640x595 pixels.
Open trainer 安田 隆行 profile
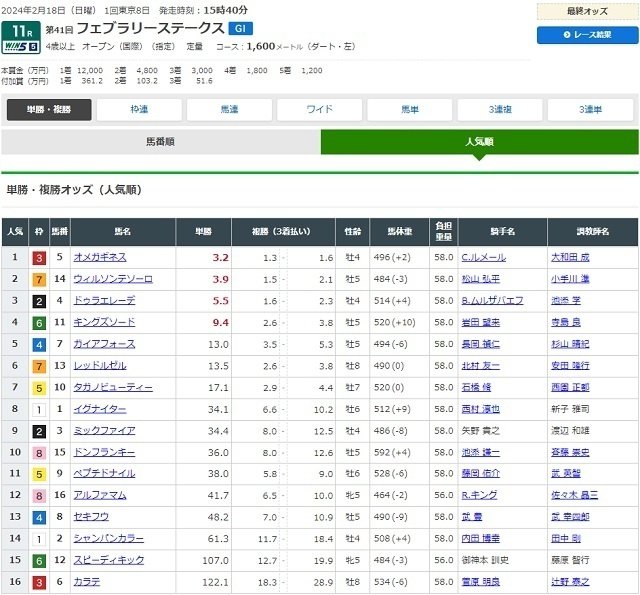(x=571, y=366)
